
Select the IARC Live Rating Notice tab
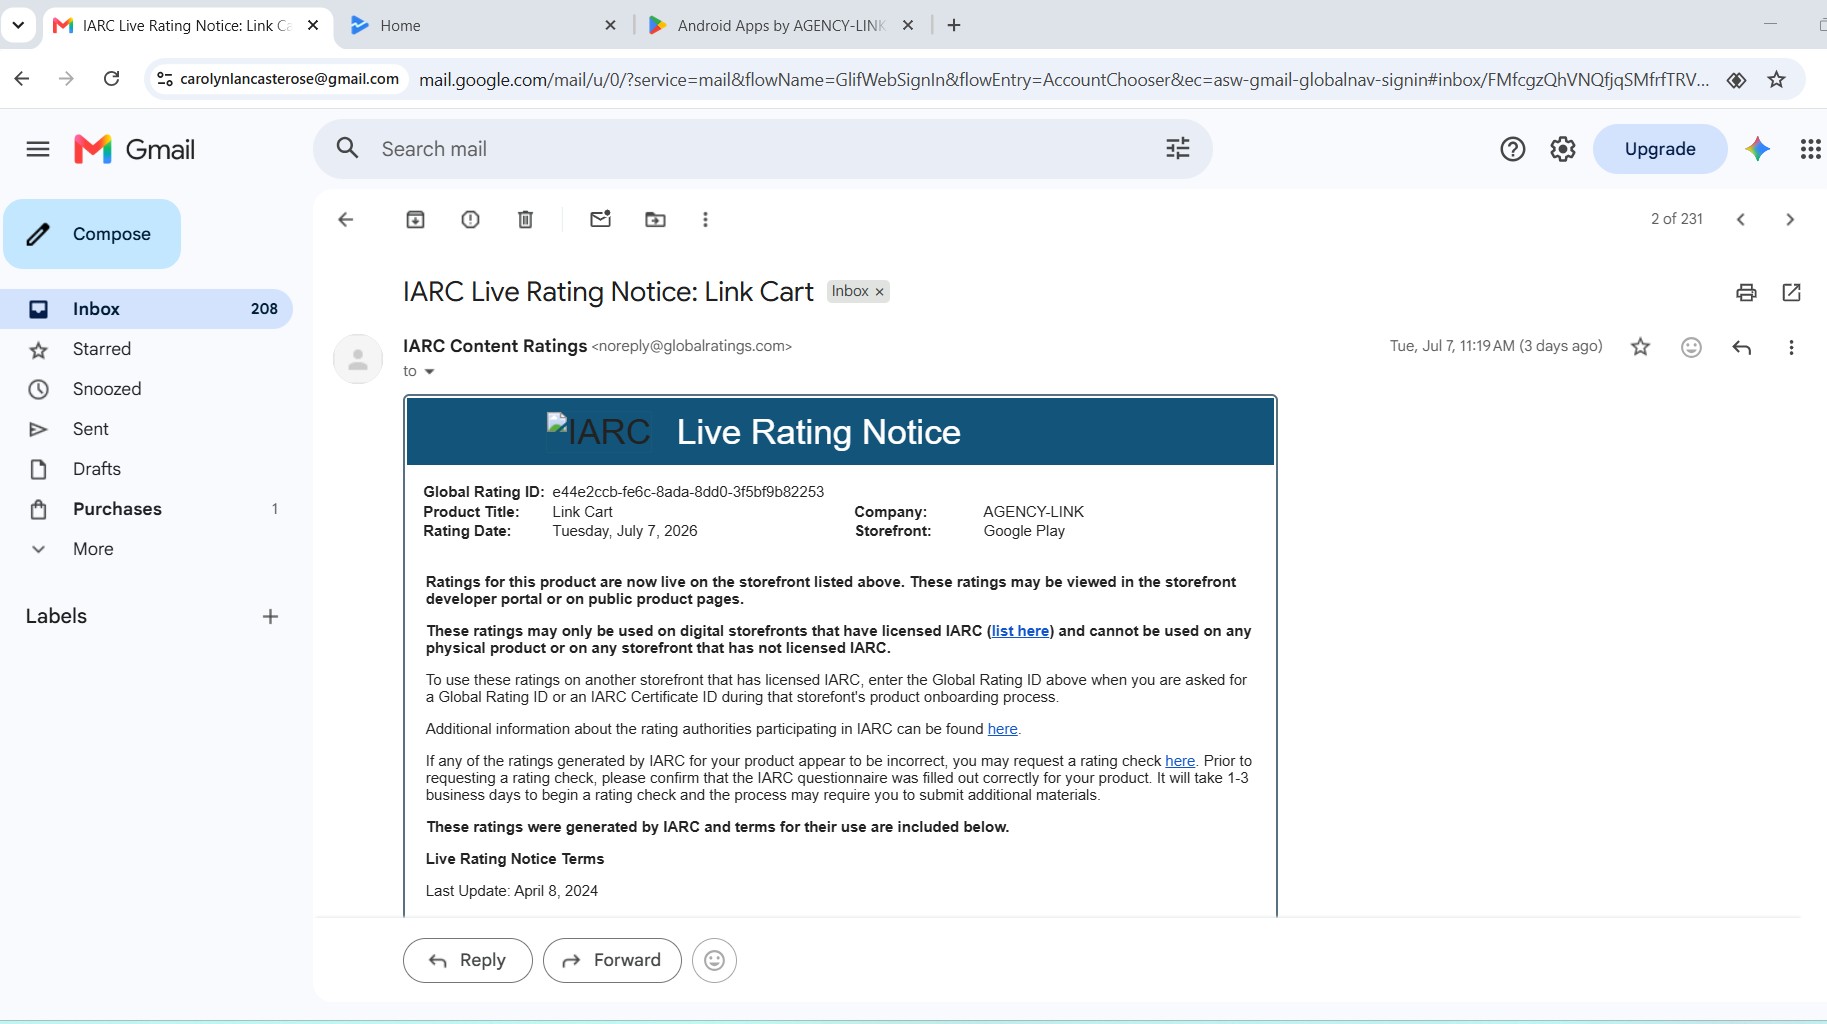(186, 25)
